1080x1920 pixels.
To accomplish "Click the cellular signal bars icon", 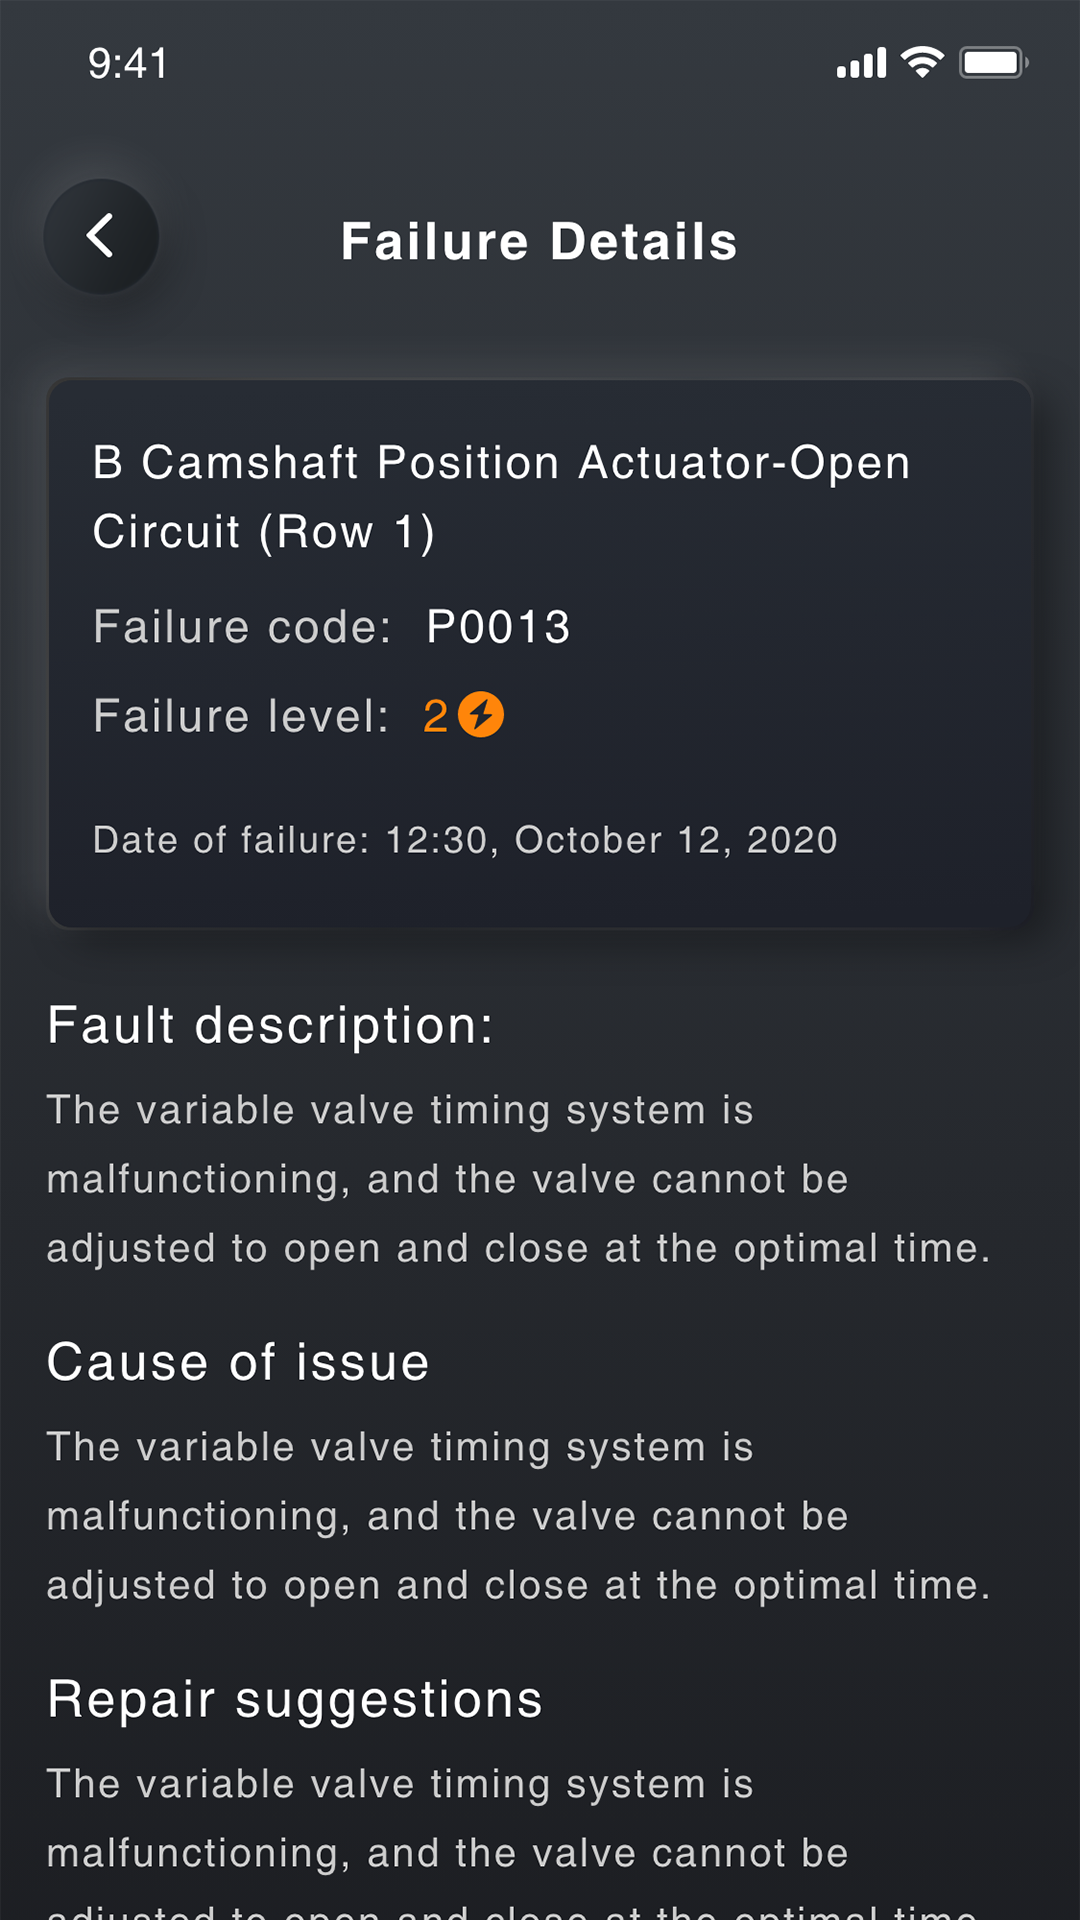I will [862, 63].
